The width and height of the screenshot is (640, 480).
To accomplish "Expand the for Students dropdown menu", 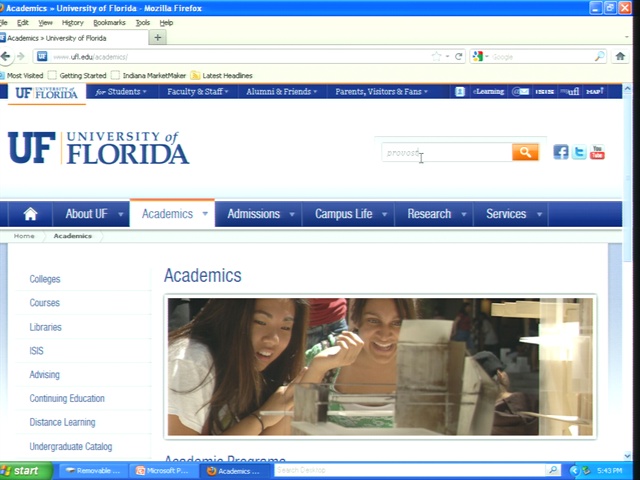I will coord(121,91).
